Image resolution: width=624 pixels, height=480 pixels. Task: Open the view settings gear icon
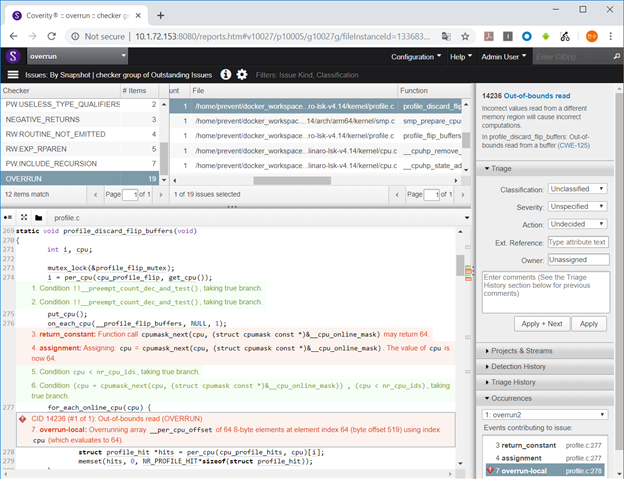point(242,74)
